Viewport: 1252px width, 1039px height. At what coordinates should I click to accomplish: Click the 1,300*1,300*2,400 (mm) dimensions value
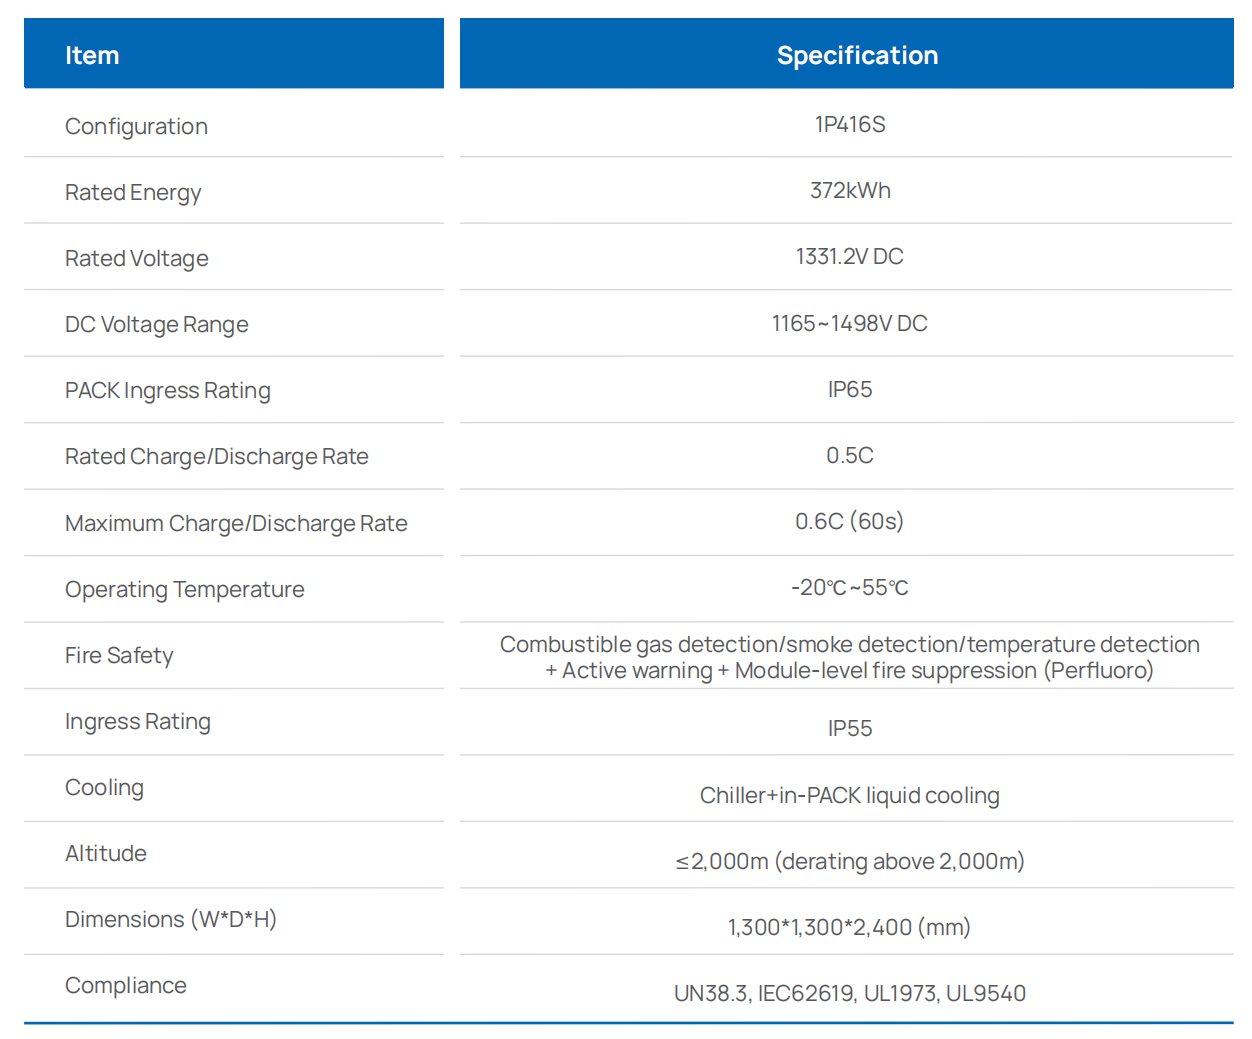tap(850, 928)
